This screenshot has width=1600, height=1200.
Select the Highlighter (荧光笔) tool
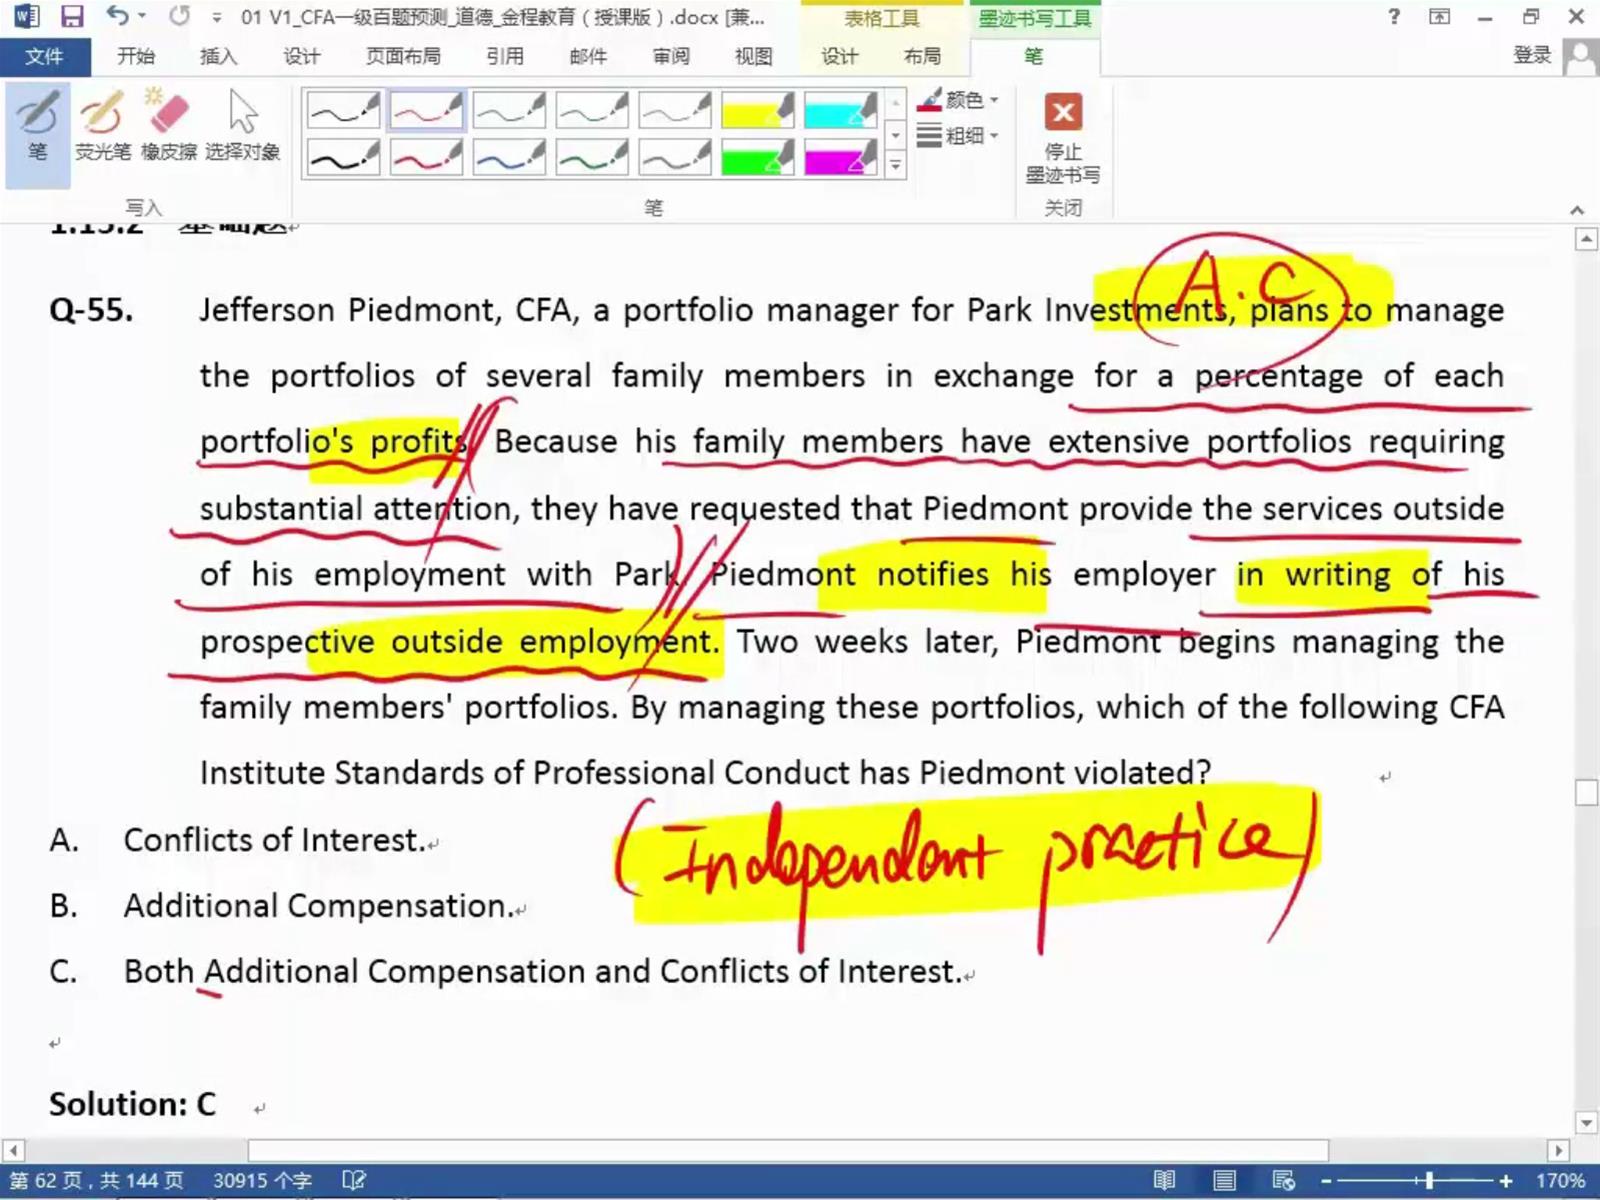coord(102,126)
